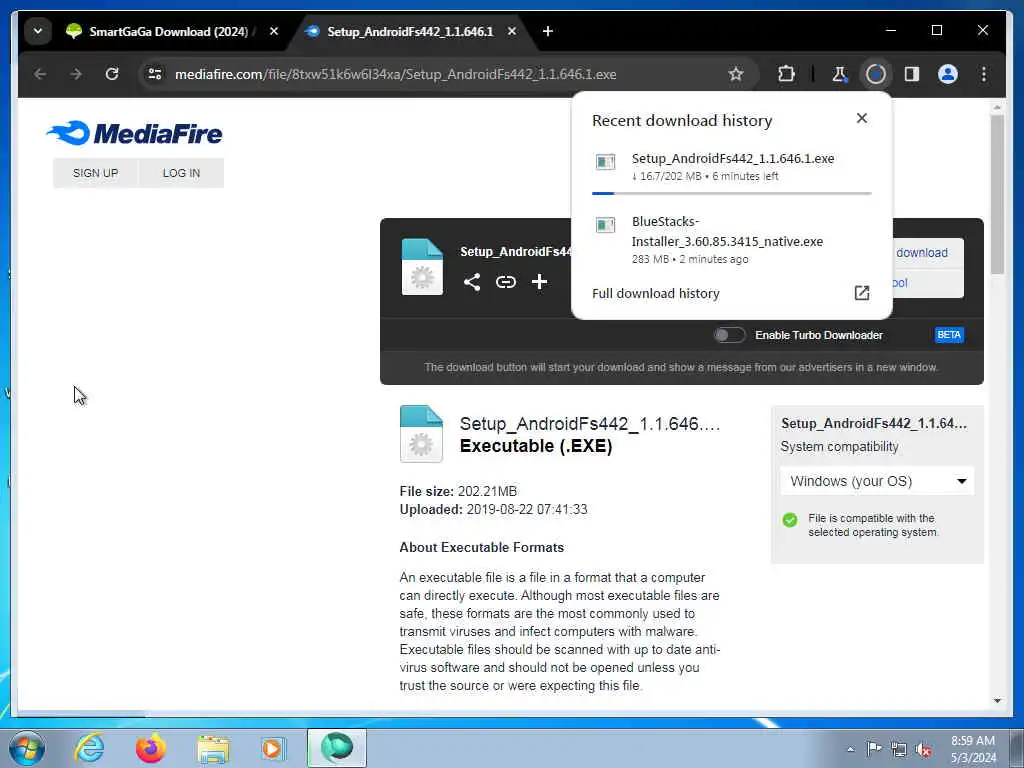Screen dimensions: 1024x768
Task: Bookmark this page with star icon
Action: pyautogui.click(x=736, y=74)
